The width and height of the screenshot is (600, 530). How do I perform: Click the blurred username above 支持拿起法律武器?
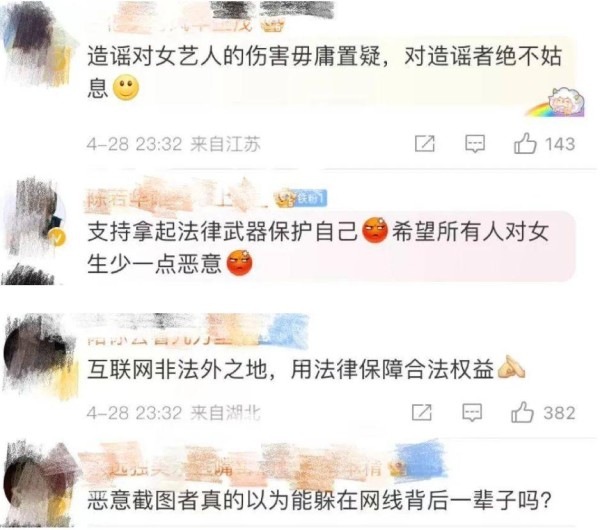tap(178, 199)
